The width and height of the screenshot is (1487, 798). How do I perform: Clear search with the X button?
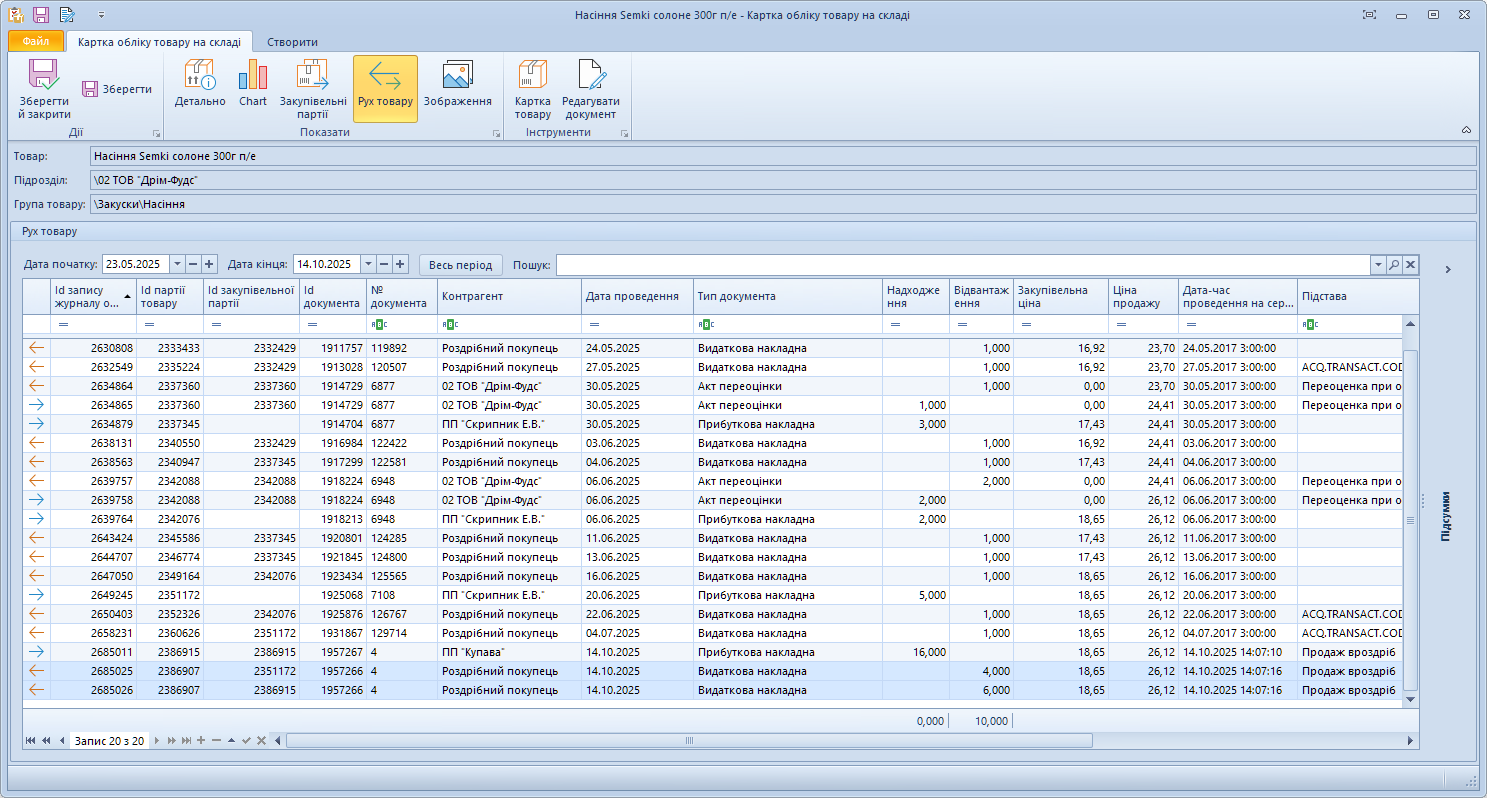pos(1410,264)
